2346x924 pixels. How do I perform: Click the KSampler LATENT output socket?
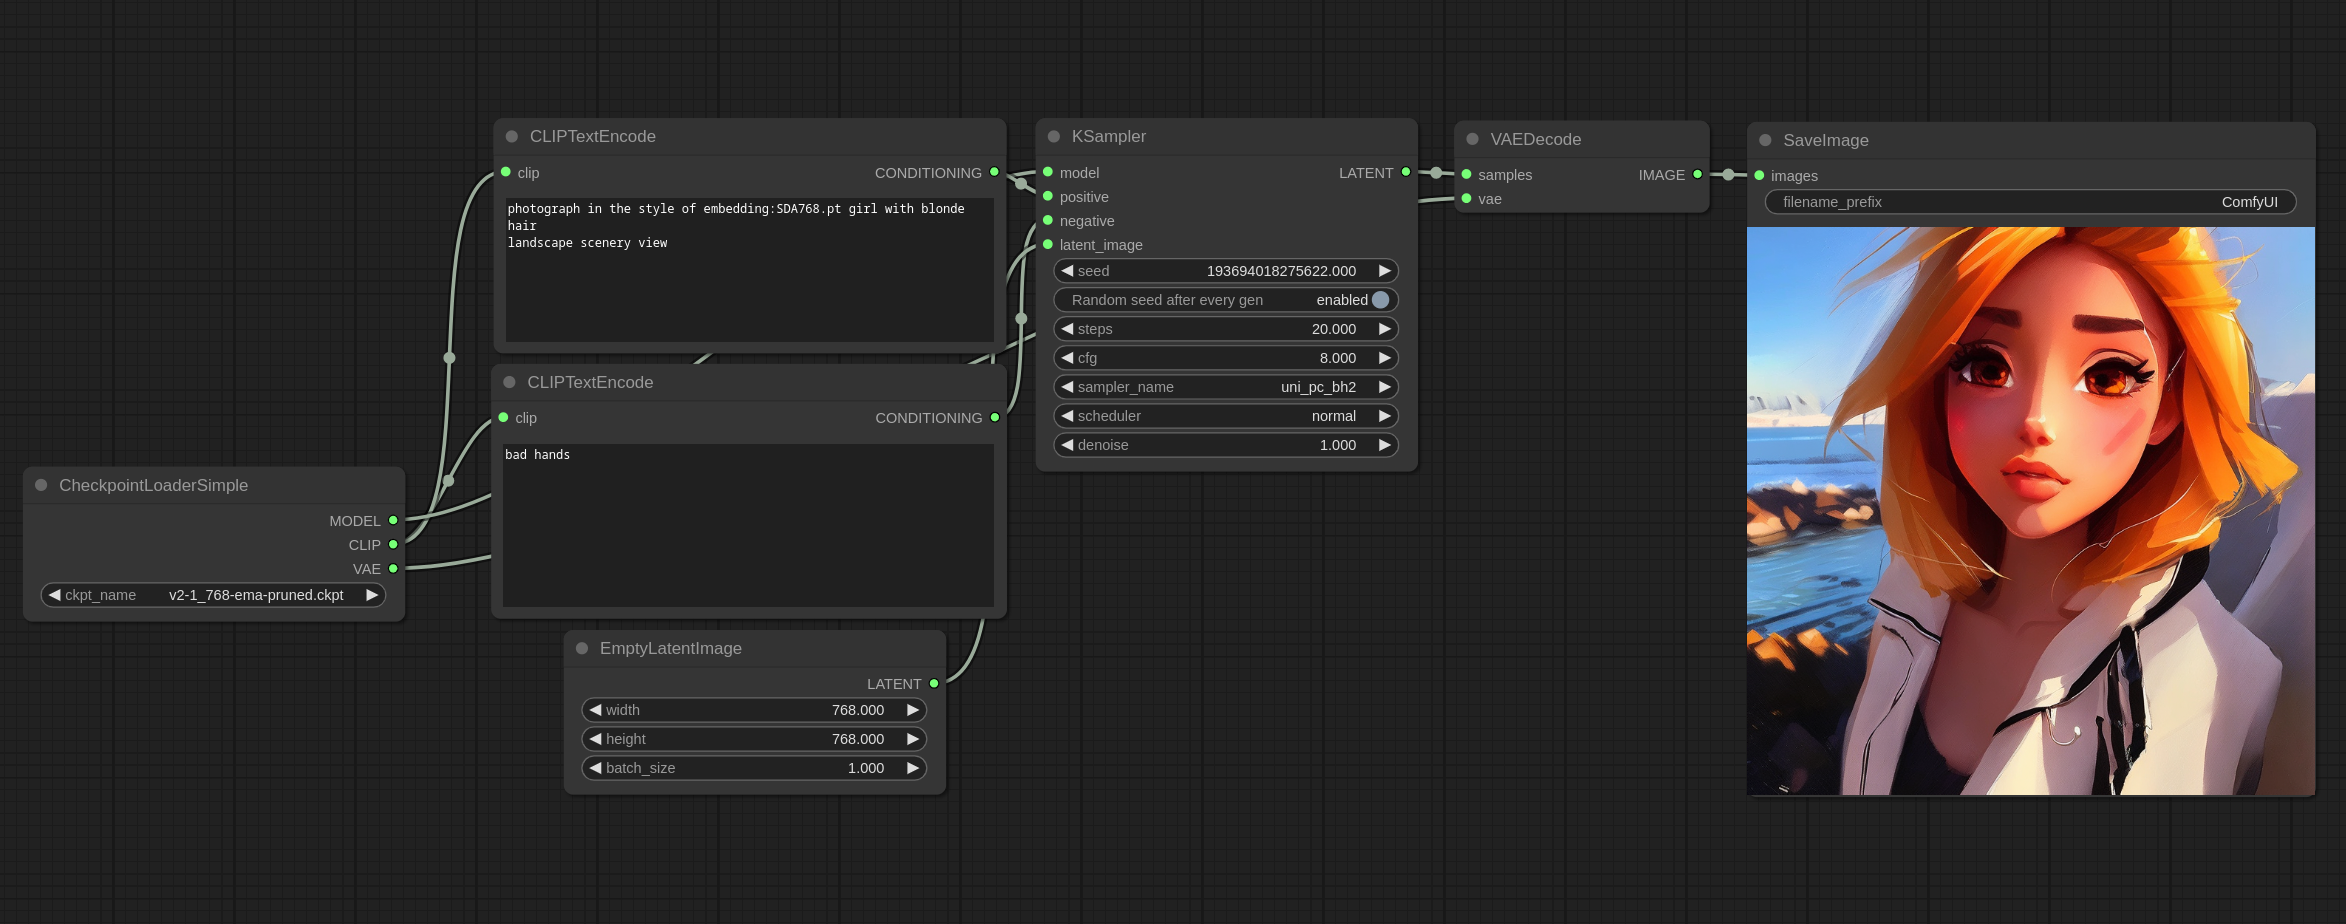pyautogui.click(x=1406, y=172)
